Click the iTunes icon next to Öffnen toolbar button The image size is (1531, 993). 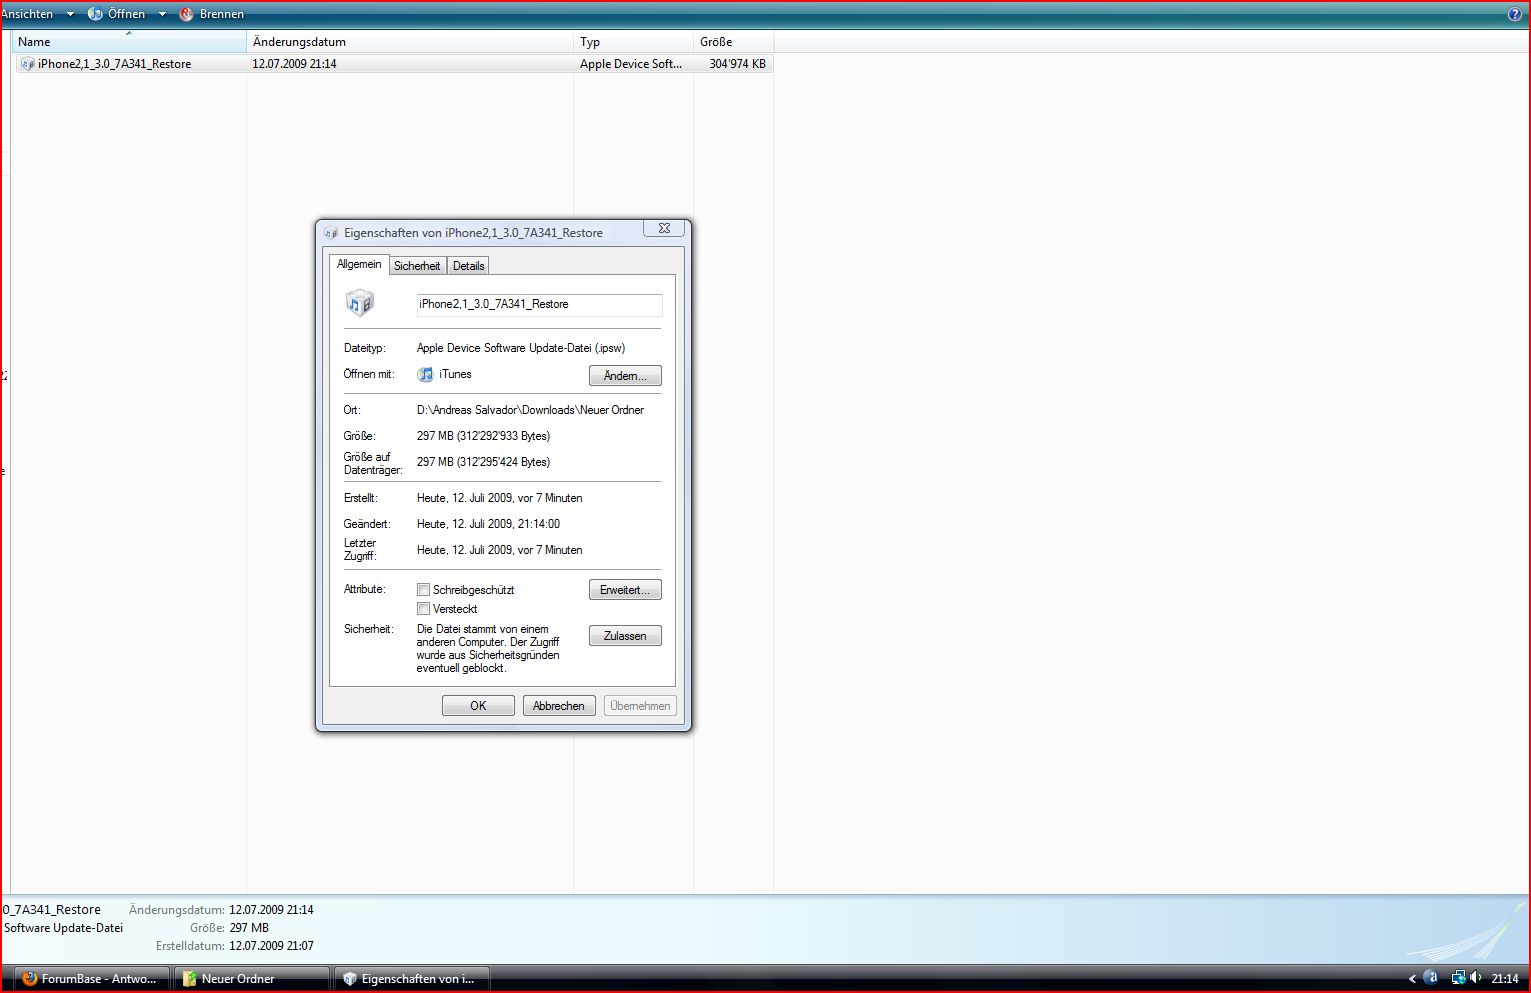click(95, 14)
